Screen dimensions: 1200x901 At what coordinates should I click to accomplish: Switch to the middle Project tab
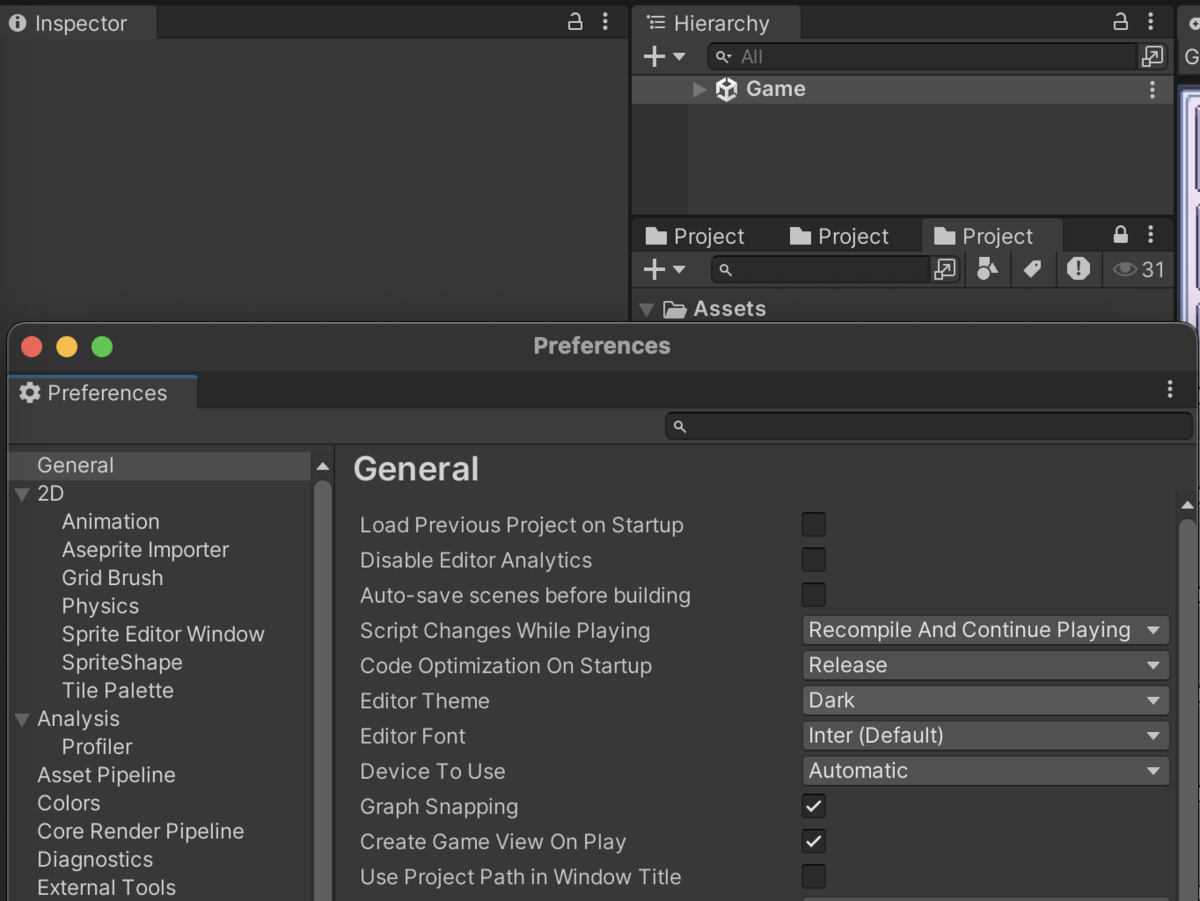click(842, 236)
